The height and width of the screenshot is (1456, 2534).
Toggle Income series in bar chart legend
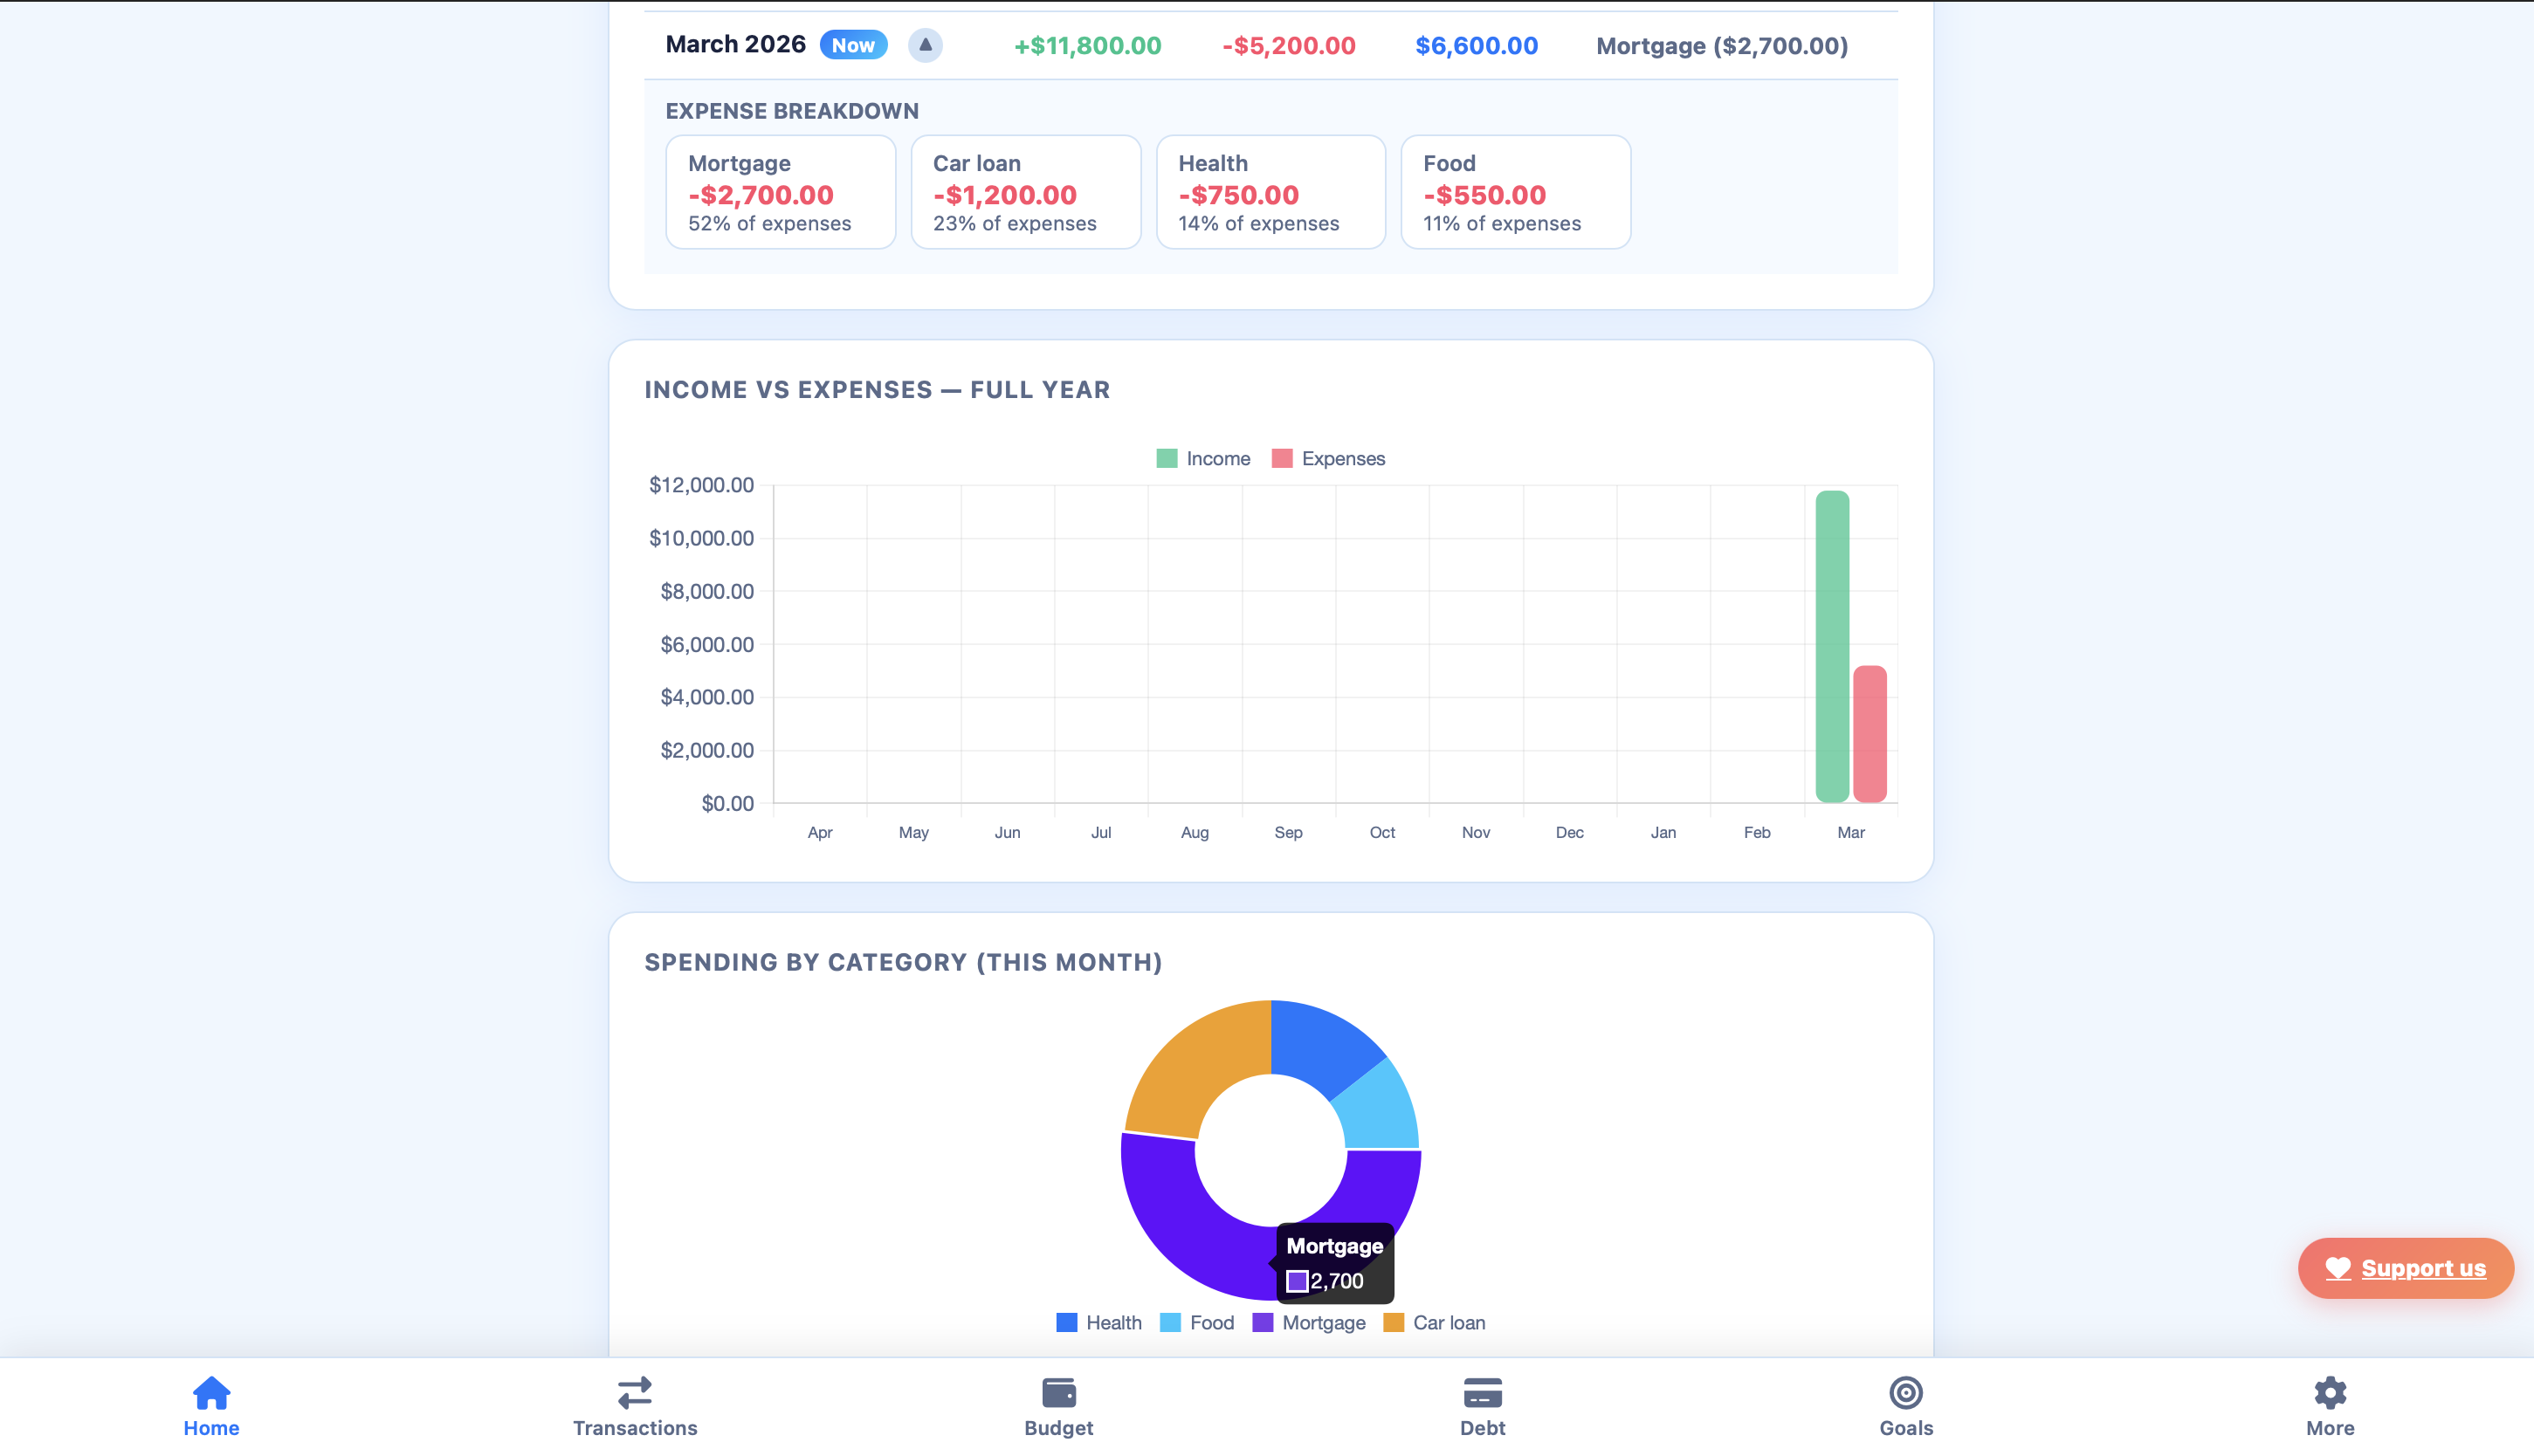(x=1203, y=459)
